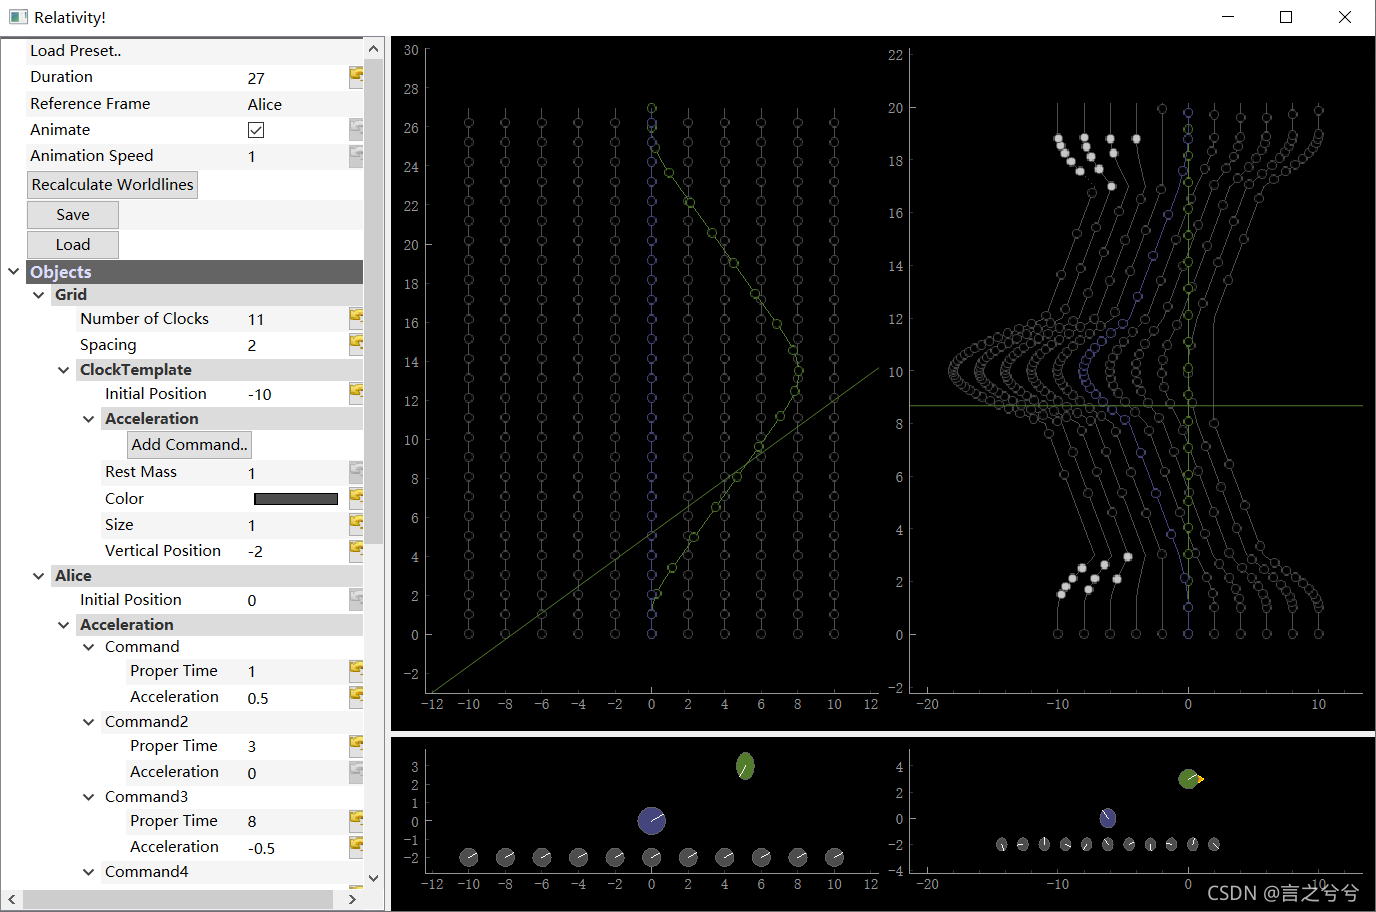
Task: Click green clock with yellow arrow, bottom-right plot
Action: (x=1189, y=778)
